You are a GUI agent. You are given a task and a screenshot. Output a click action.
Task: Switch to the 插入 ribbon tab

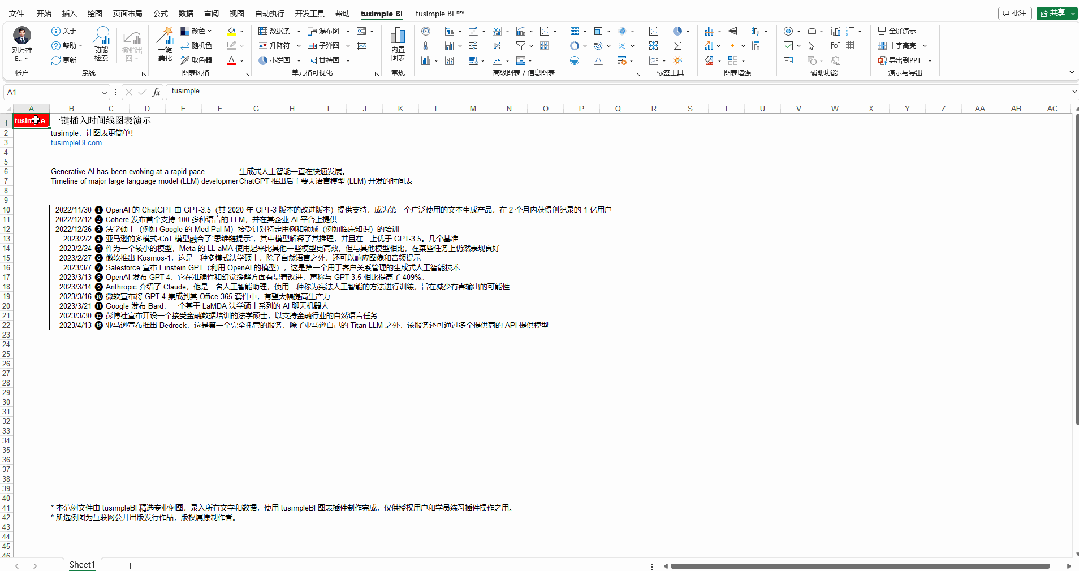coord(69,14)
